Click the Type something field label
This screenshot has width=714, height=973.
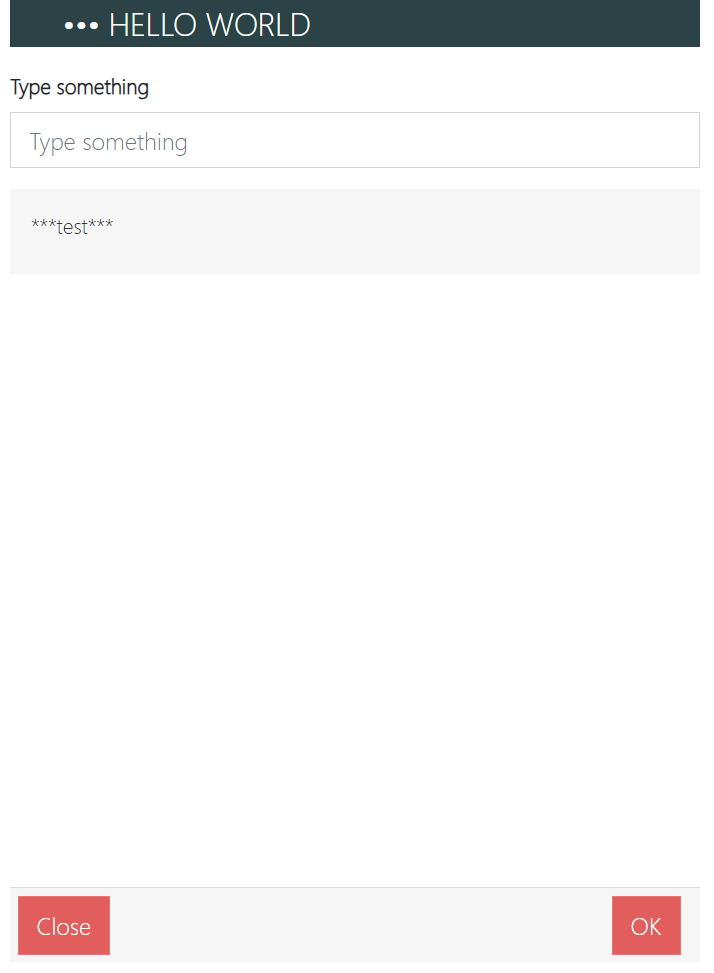[x=79, y=88]
